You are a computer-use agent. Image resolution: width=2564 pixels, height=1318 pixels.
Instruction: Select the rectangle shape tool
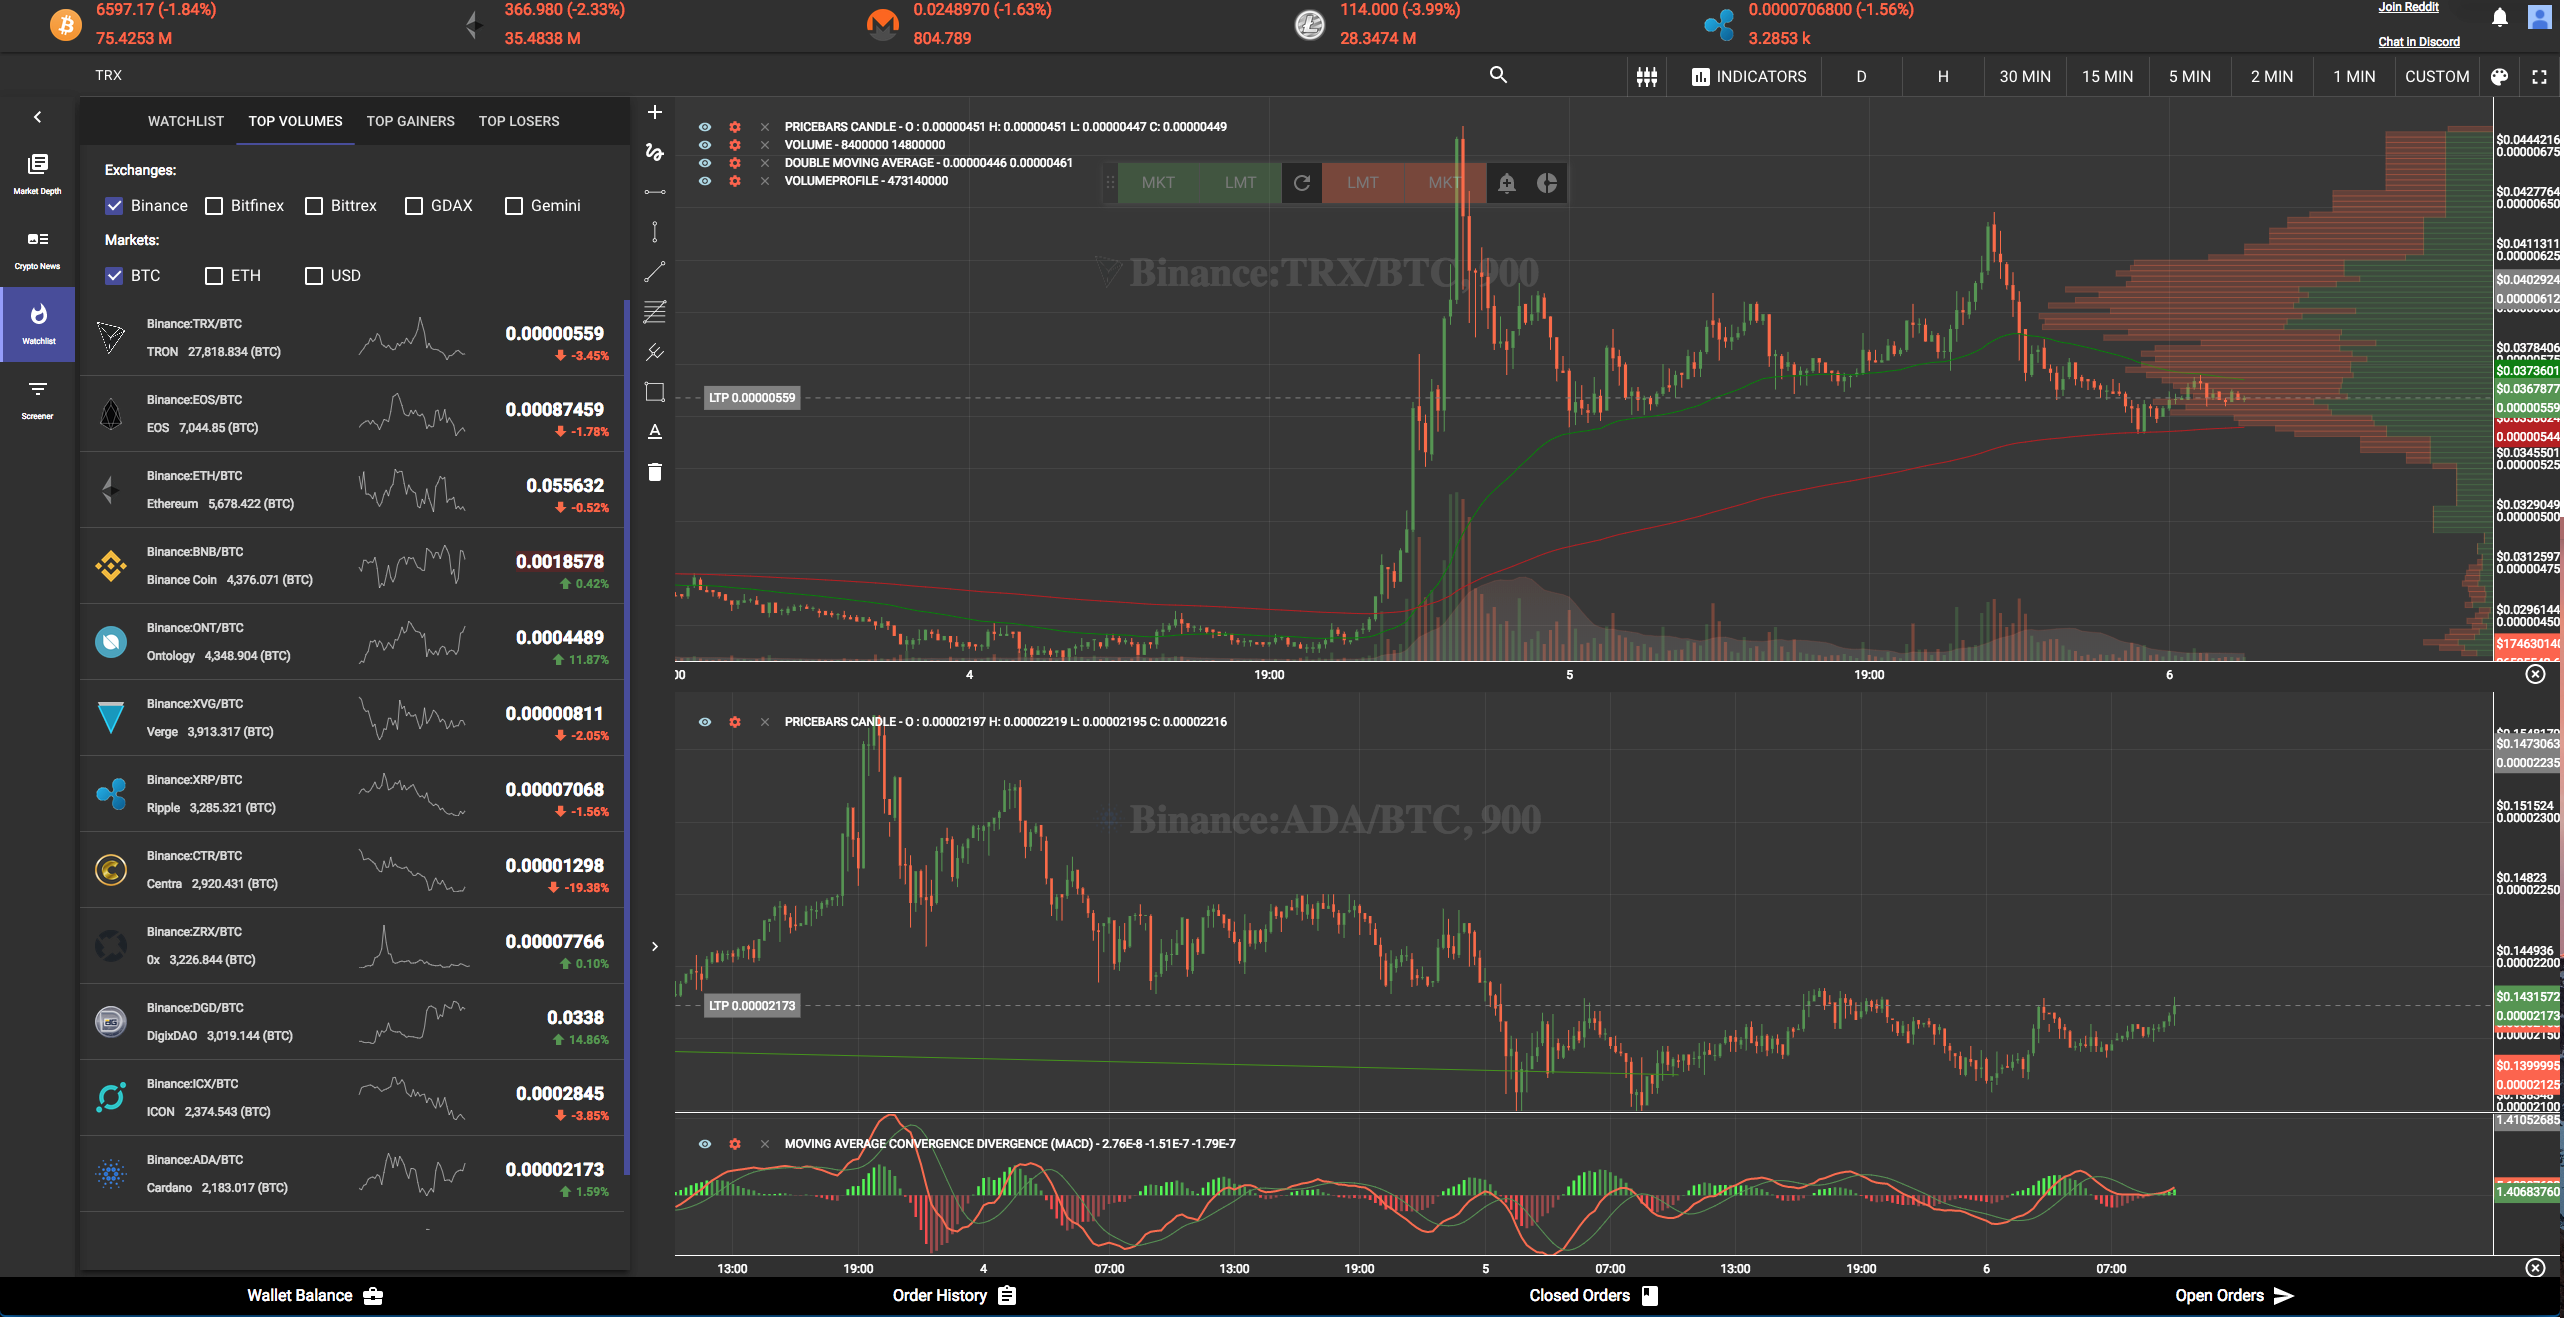pos(654,392)
